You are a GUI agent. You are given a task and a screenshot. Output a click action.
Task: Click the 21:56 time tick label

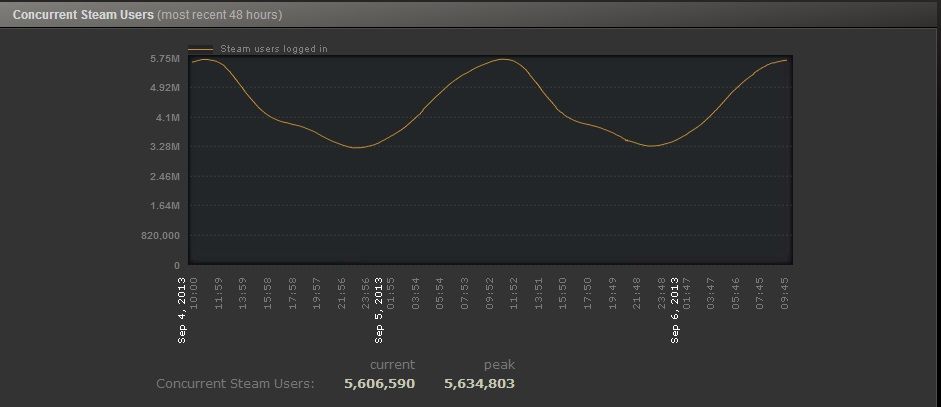click(x=341, y=293)
